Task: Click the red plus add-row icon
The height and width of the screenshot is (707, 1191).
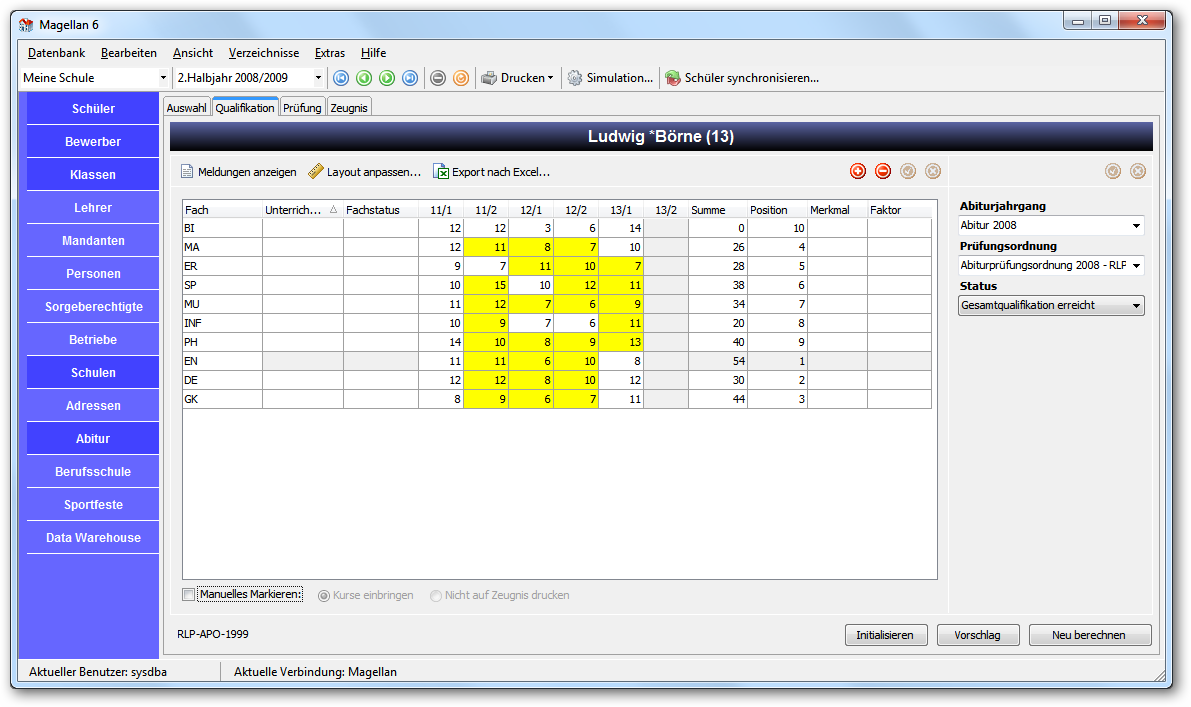Action: click(x=858, y=172)
